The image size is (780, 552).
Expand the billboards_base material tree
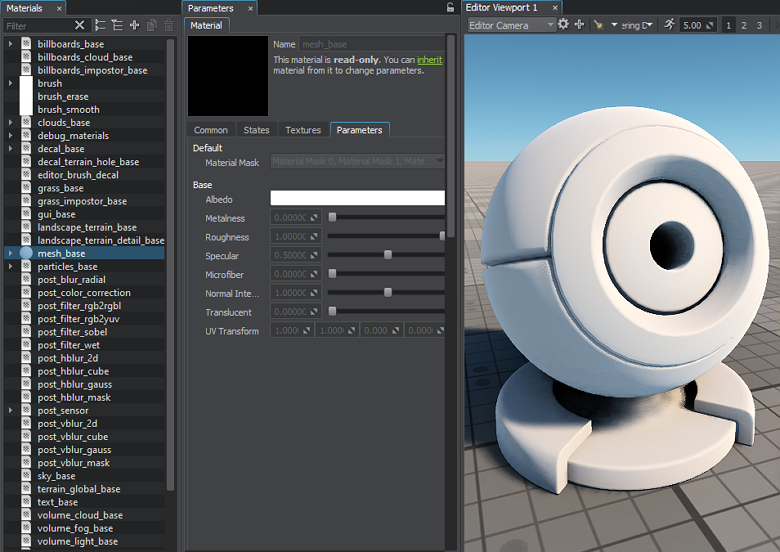[11, 45]
